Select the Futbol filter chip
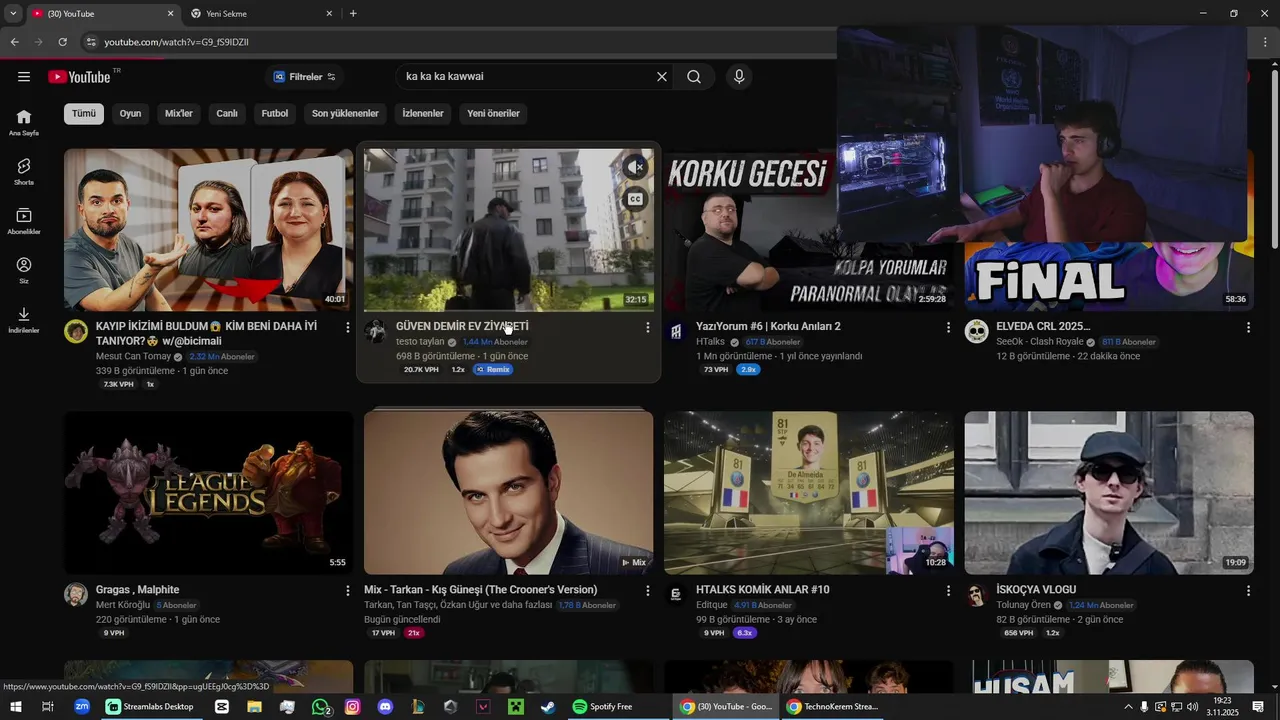Image resolution: width=1280 pixels, height=720 pixels. pyautogui.click(x=275, y=113)
